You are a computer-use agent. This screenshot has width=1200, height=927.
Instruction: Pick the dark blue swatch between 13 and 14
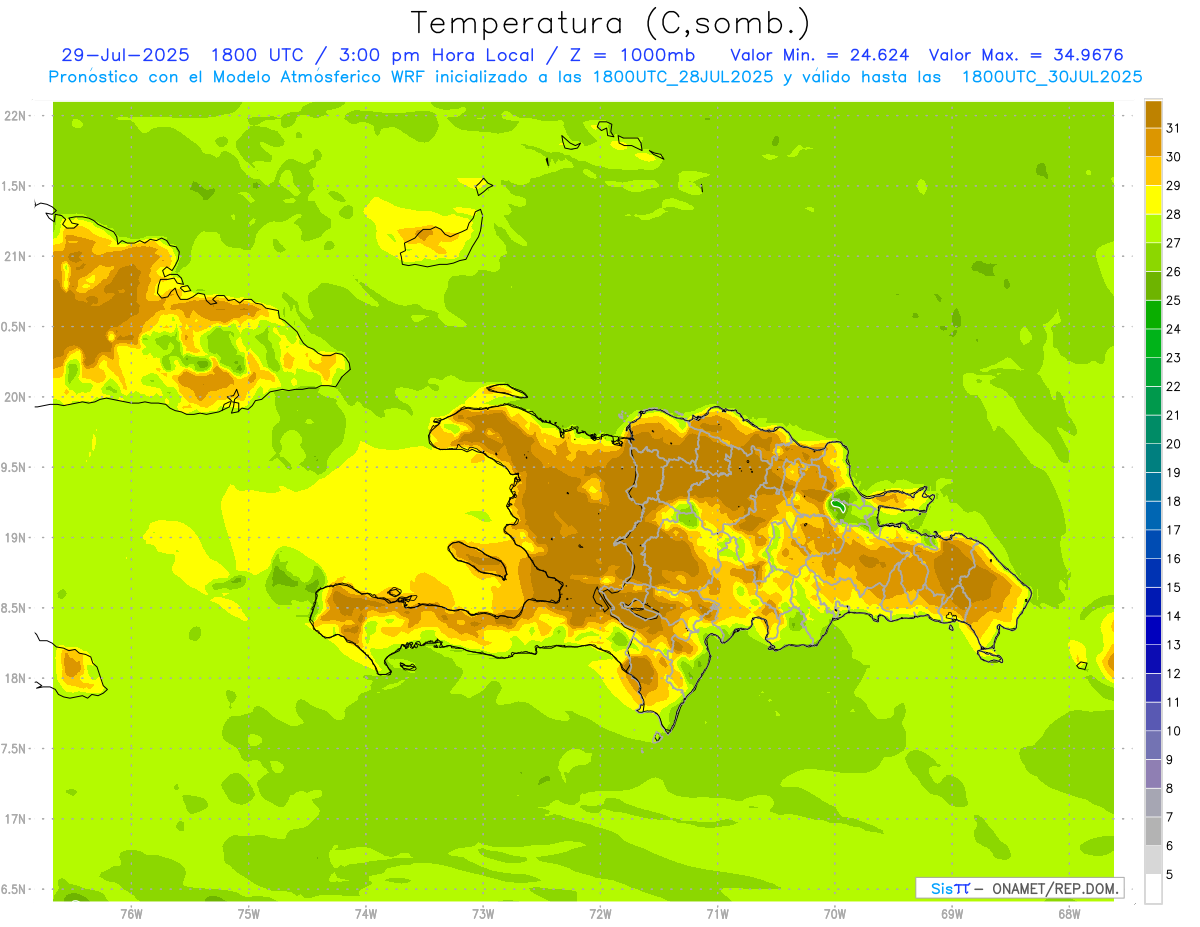[x=1153, y=630]
